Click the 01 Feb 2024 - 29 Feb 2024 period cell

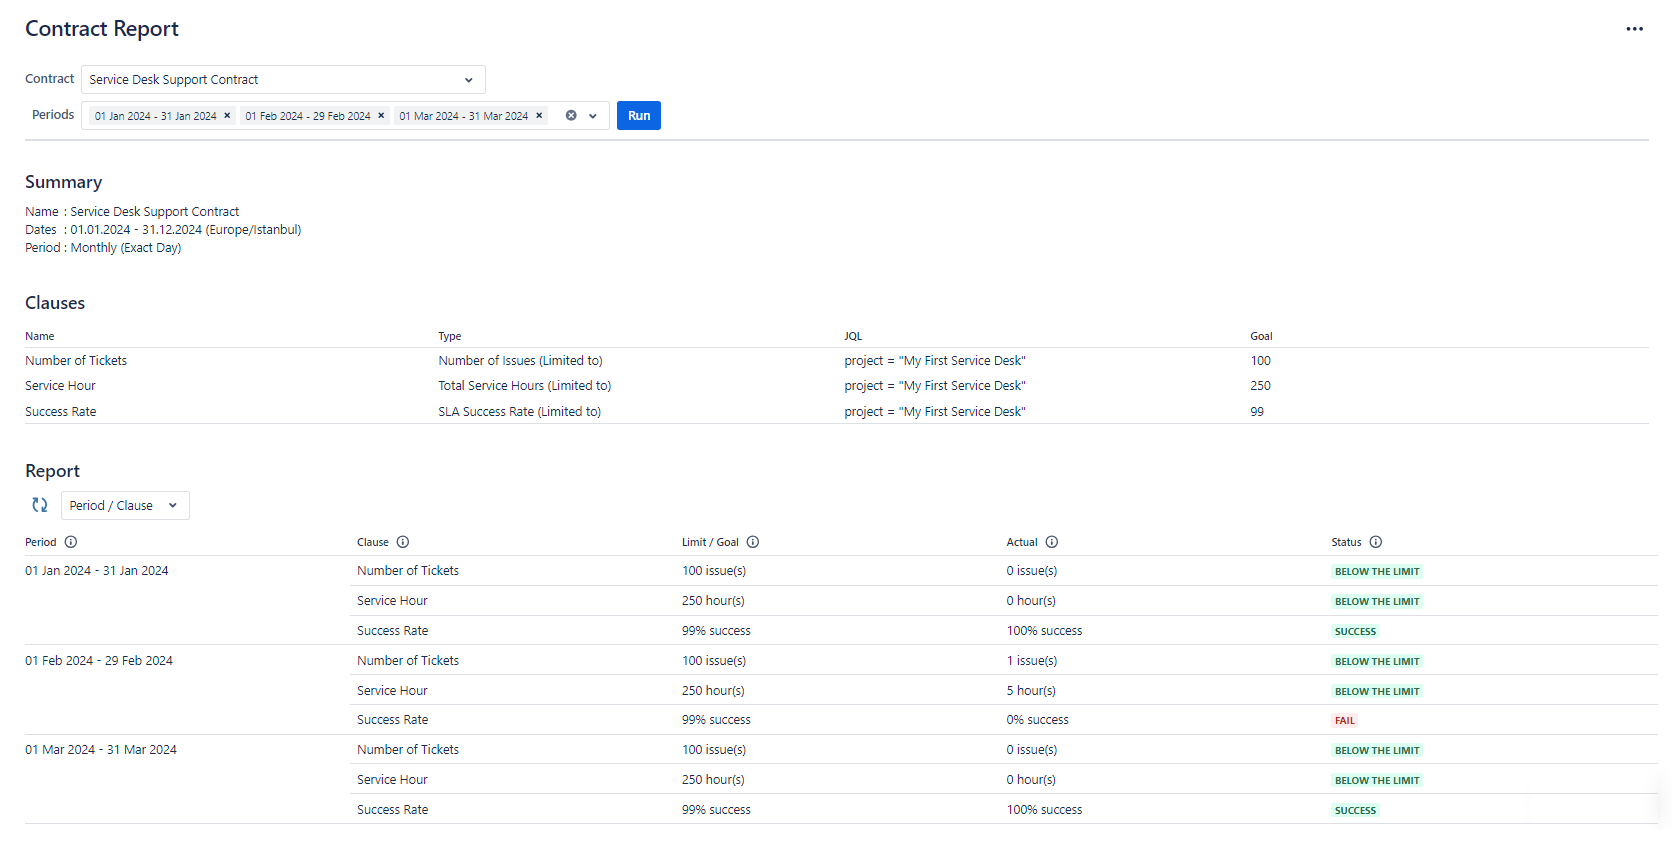(99, 661)
